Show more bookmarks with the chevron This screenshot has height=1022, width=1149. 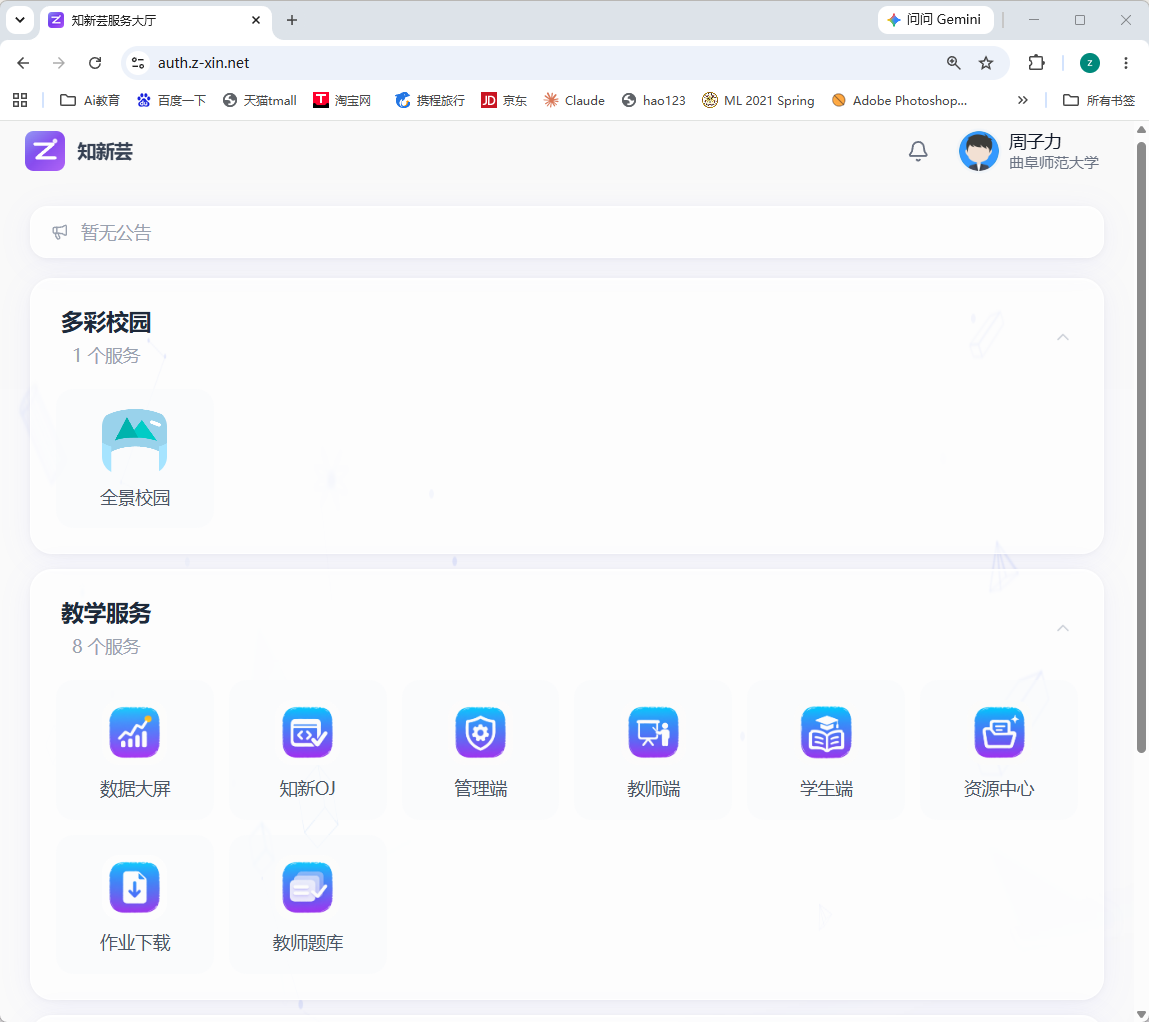pos(1023,100)
